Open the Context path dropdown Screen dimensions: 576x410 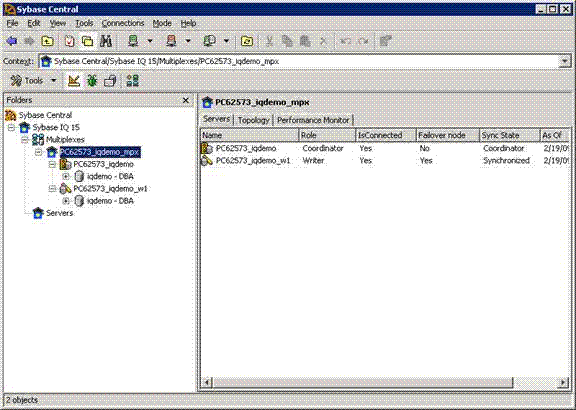pos(564,61)
